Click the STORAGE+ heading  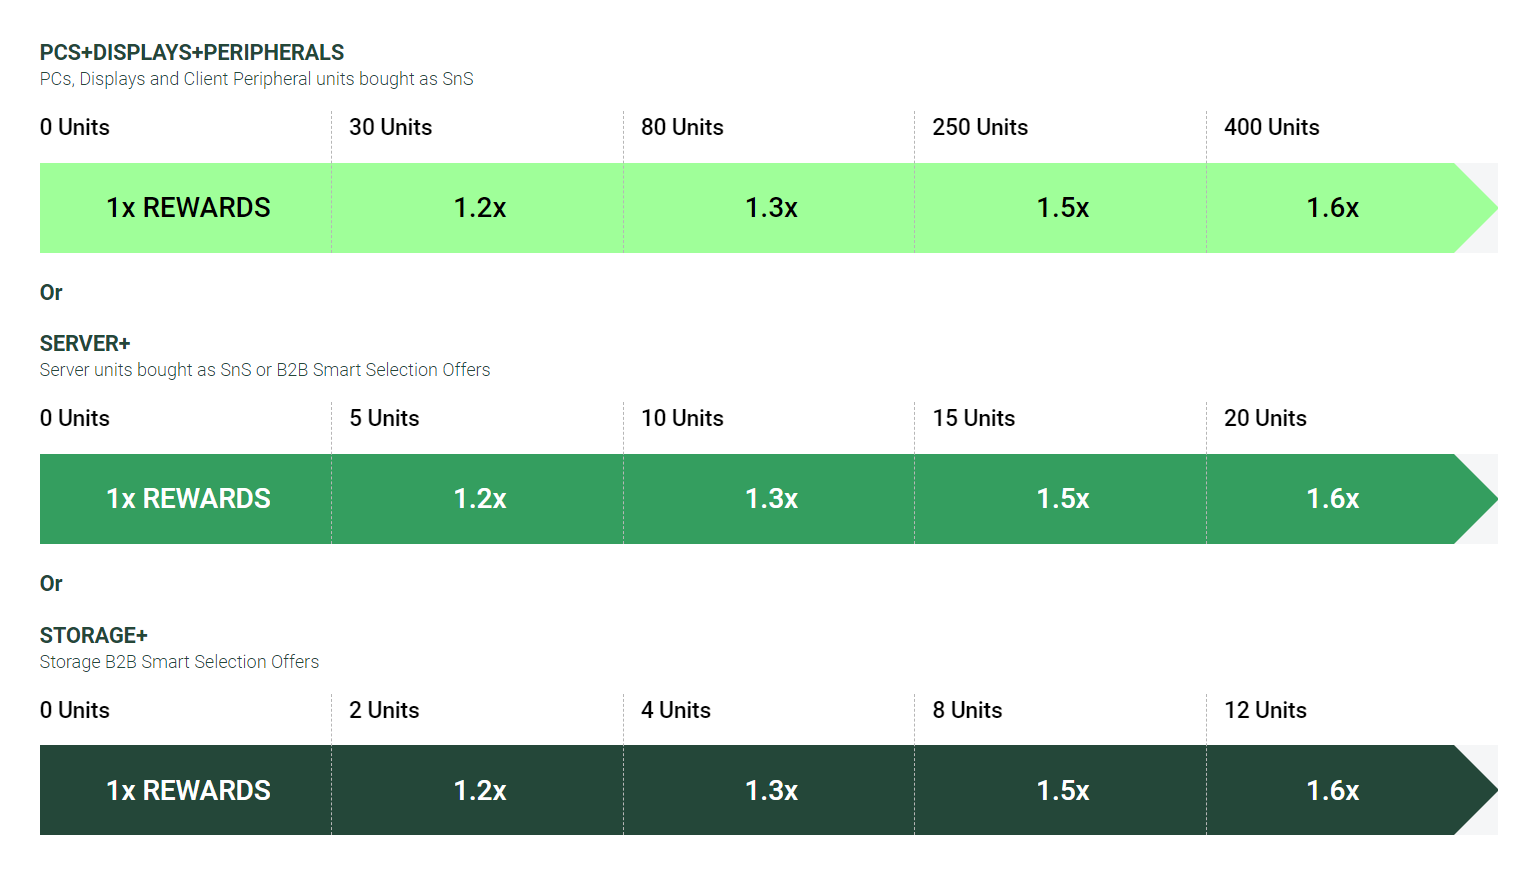point(94,636)
